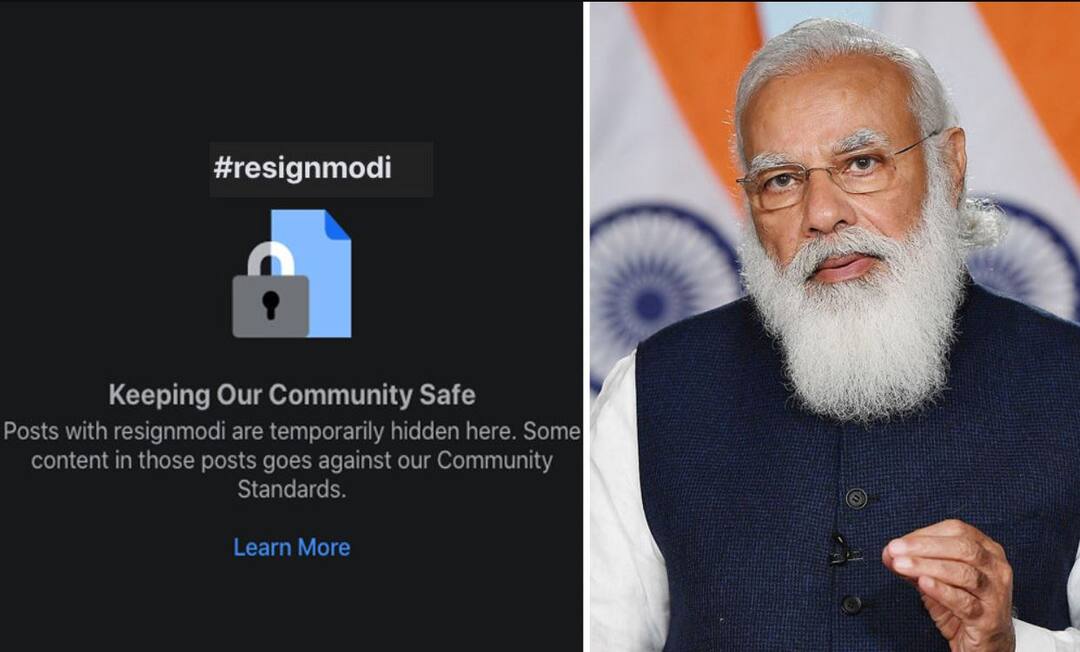Click the white divider between the panels
Screen dimensions: 1080x652
586,326
